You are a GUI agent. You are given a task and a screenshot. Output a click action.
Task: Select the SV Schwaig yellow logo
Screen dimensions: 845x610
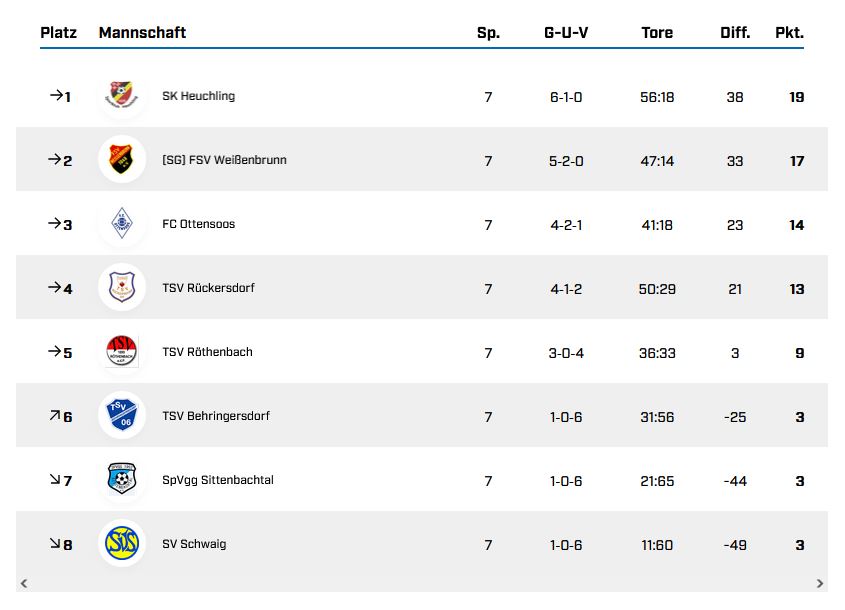point(122,544)
